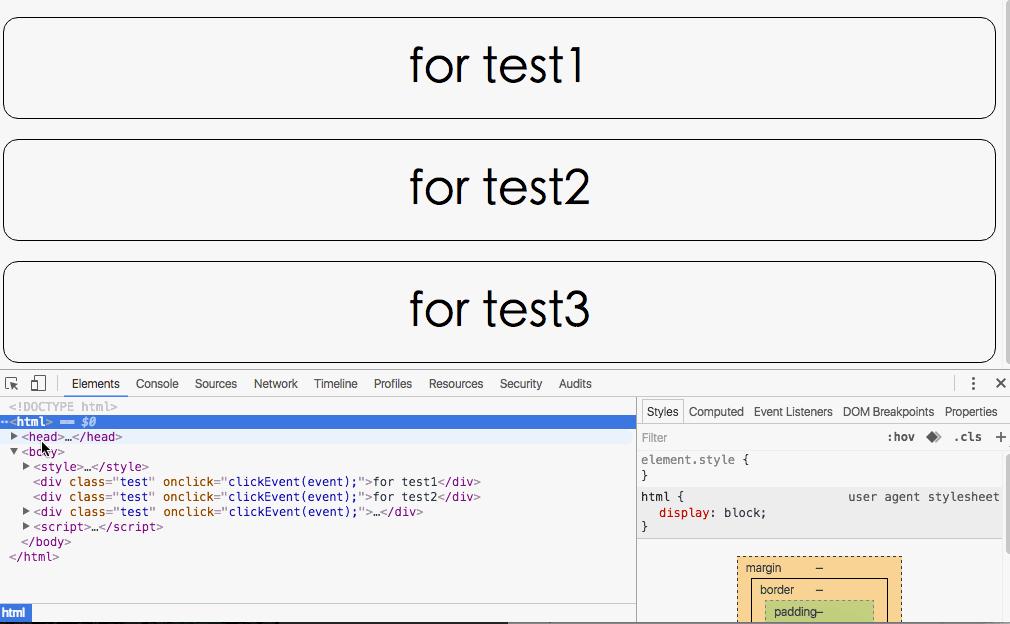Expand the head element node
Viewport: 1010px width, 624px height.
click(14, 437)
